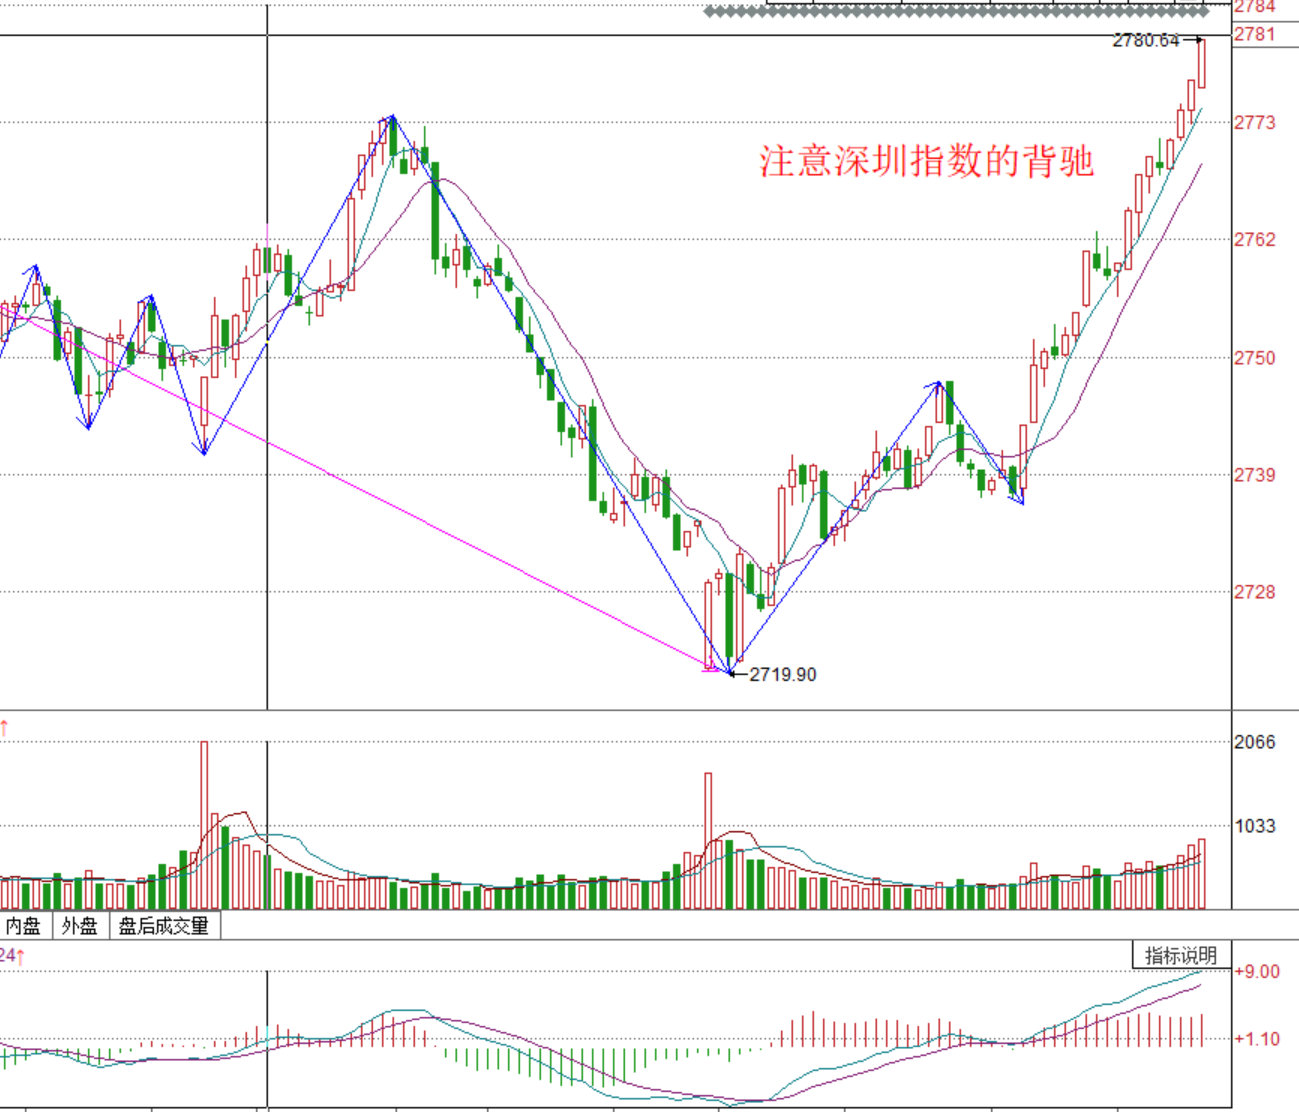Click the 2066 volume axis label
The image size is (1299, 1112).
pyautogui.click(x=1255, y=742)
